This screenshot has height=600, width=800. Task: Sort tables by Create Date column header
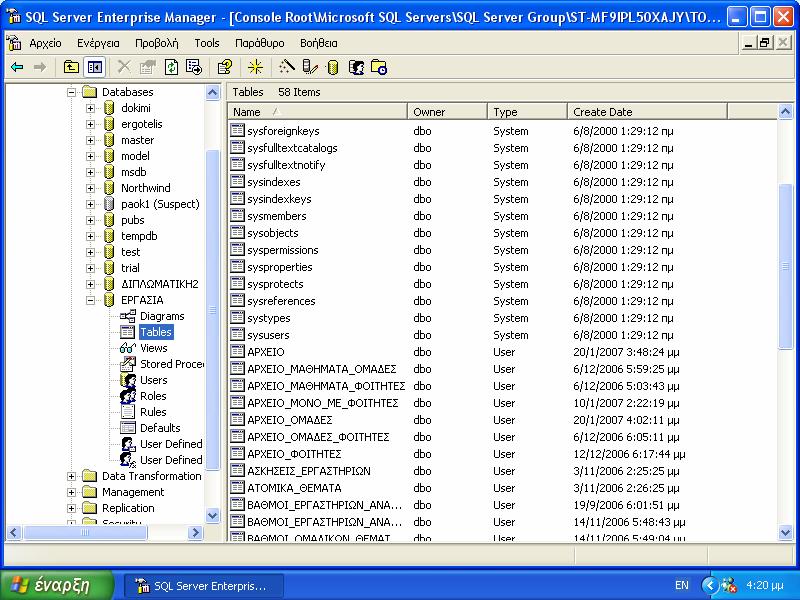[x=647, y=112]
